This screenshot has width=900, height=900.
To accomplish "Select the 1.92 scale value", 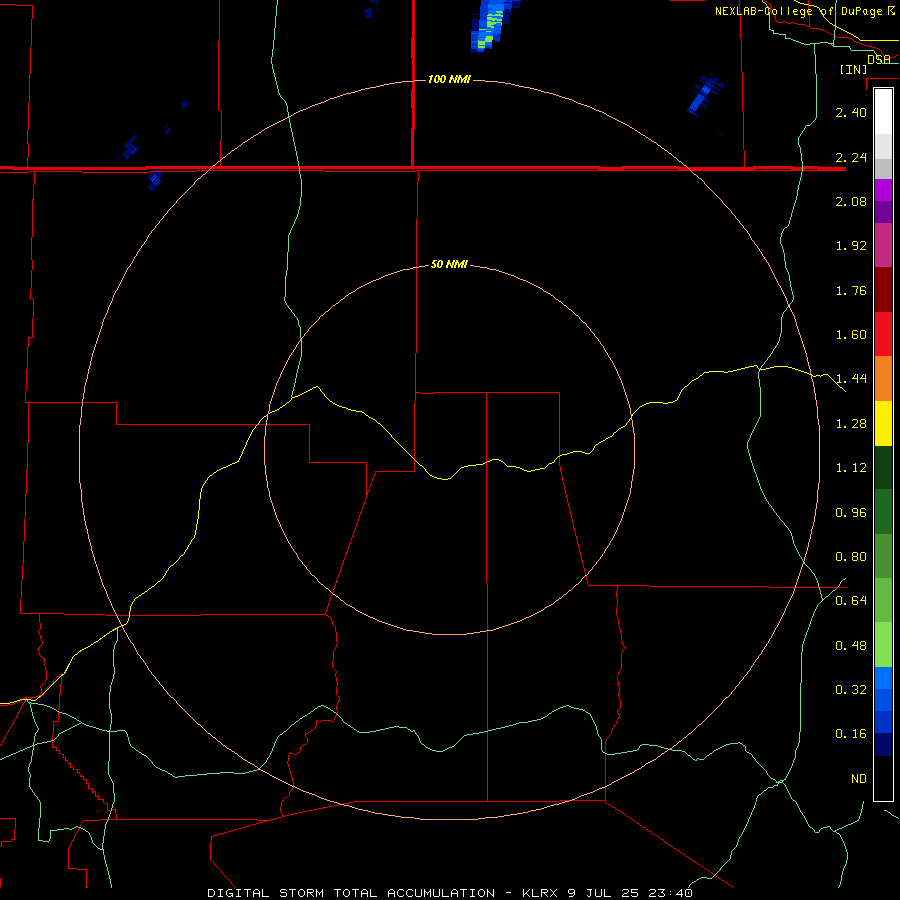I will 851,246.
